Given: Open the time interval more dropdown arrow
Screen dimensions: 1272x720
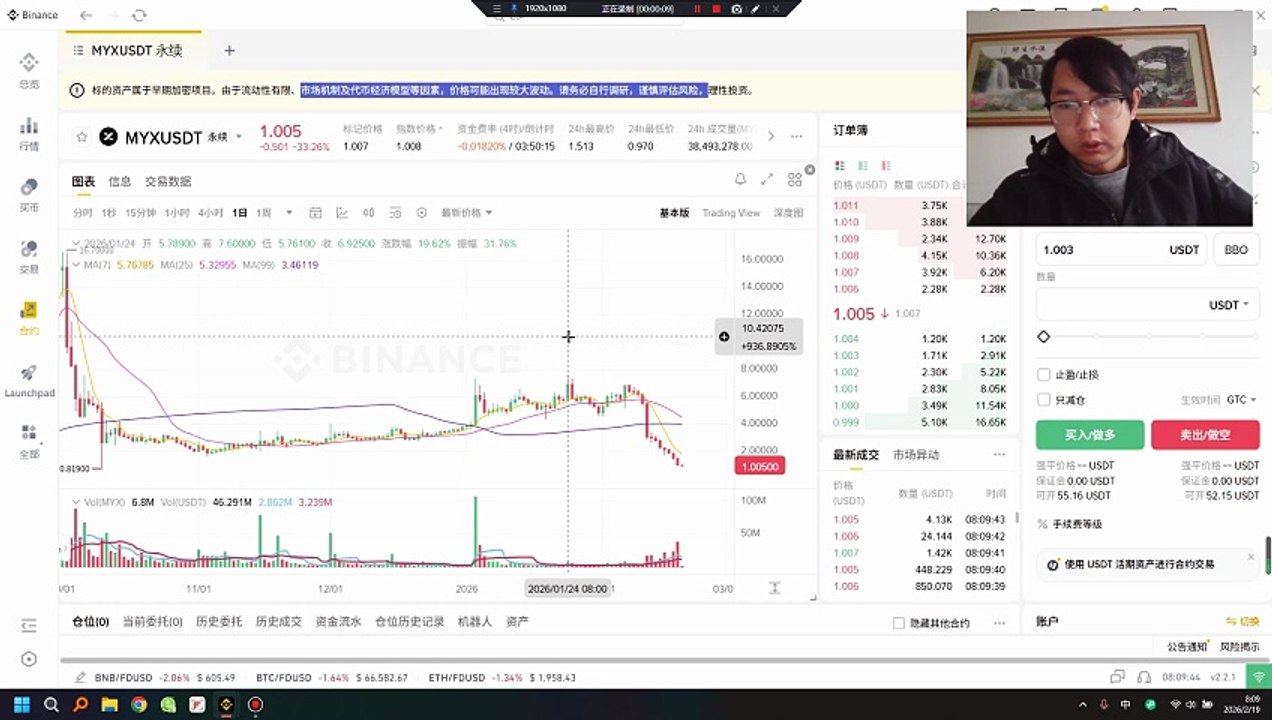Looking at the screenshot, I should tap(290, 212).
